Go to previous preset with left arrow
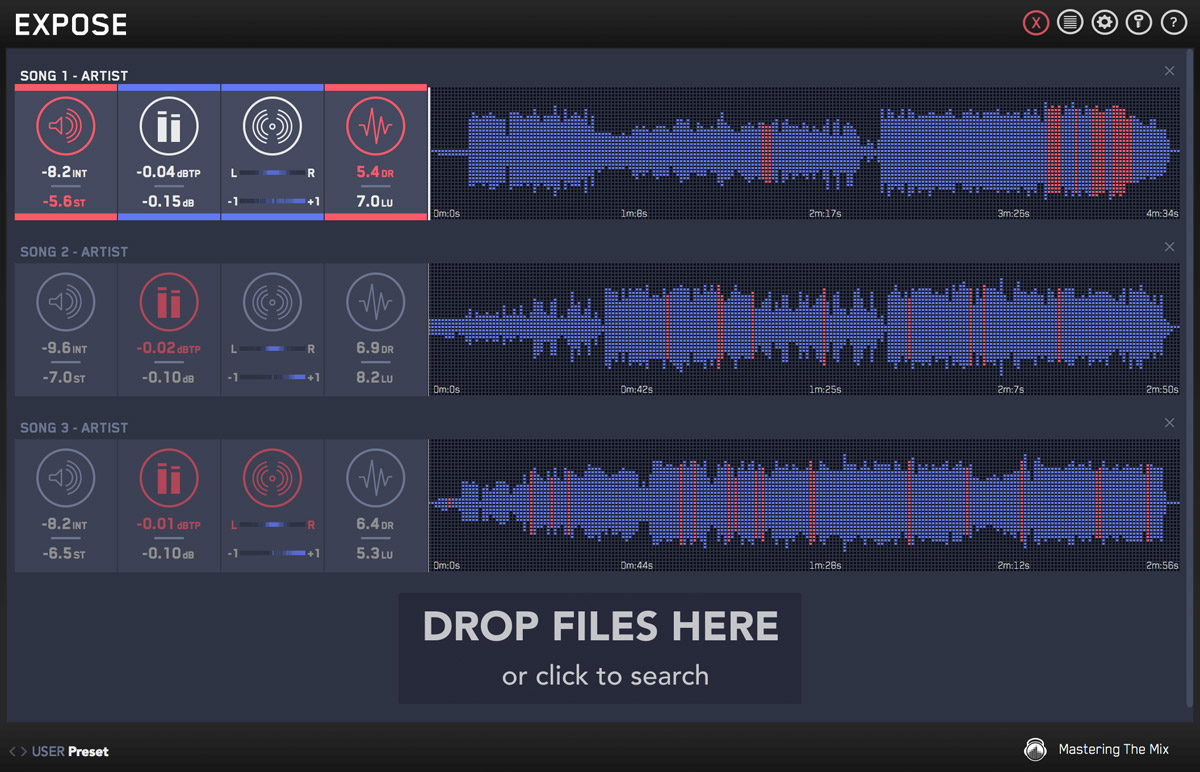Image resolution: width=1200 pixels, height=772 pixels. coord(12,751)
